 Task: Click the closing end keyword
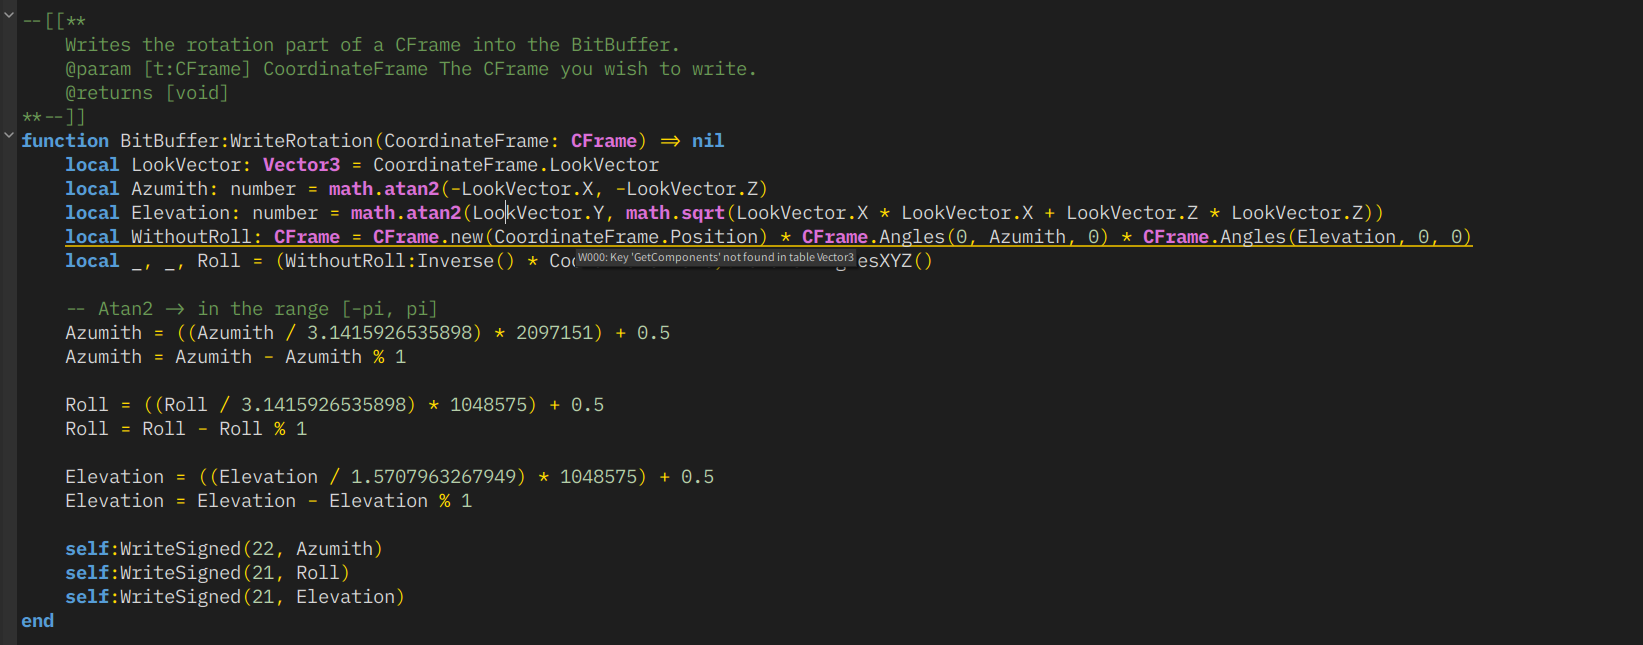(38, 621)
